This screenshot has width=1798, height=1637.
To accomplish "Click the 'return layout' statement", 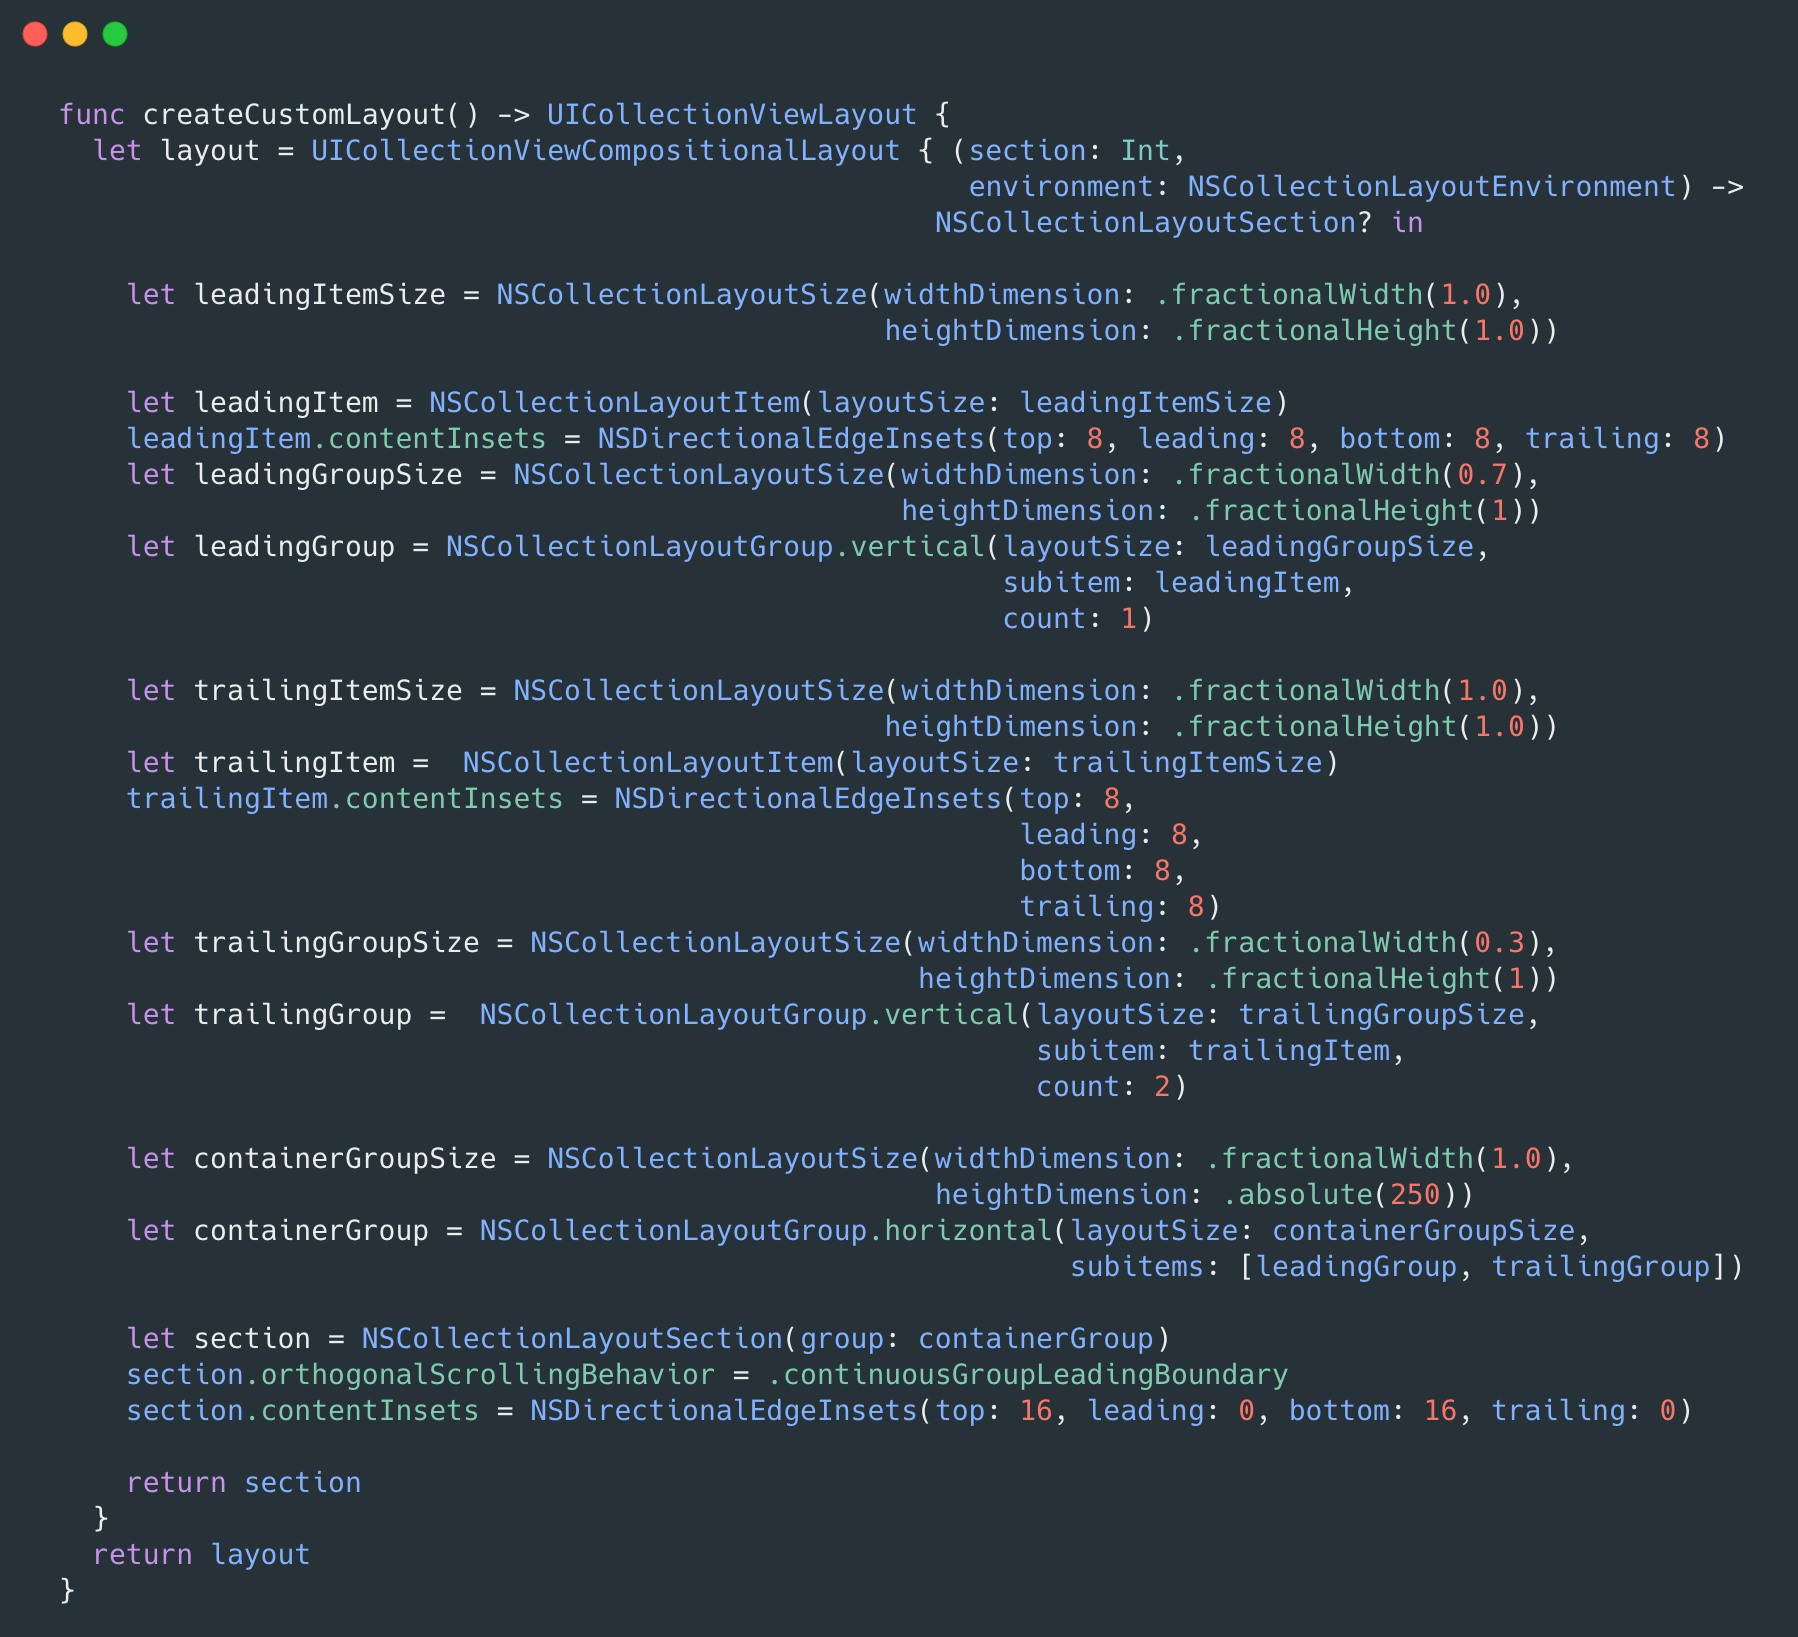I will 201,1555.
